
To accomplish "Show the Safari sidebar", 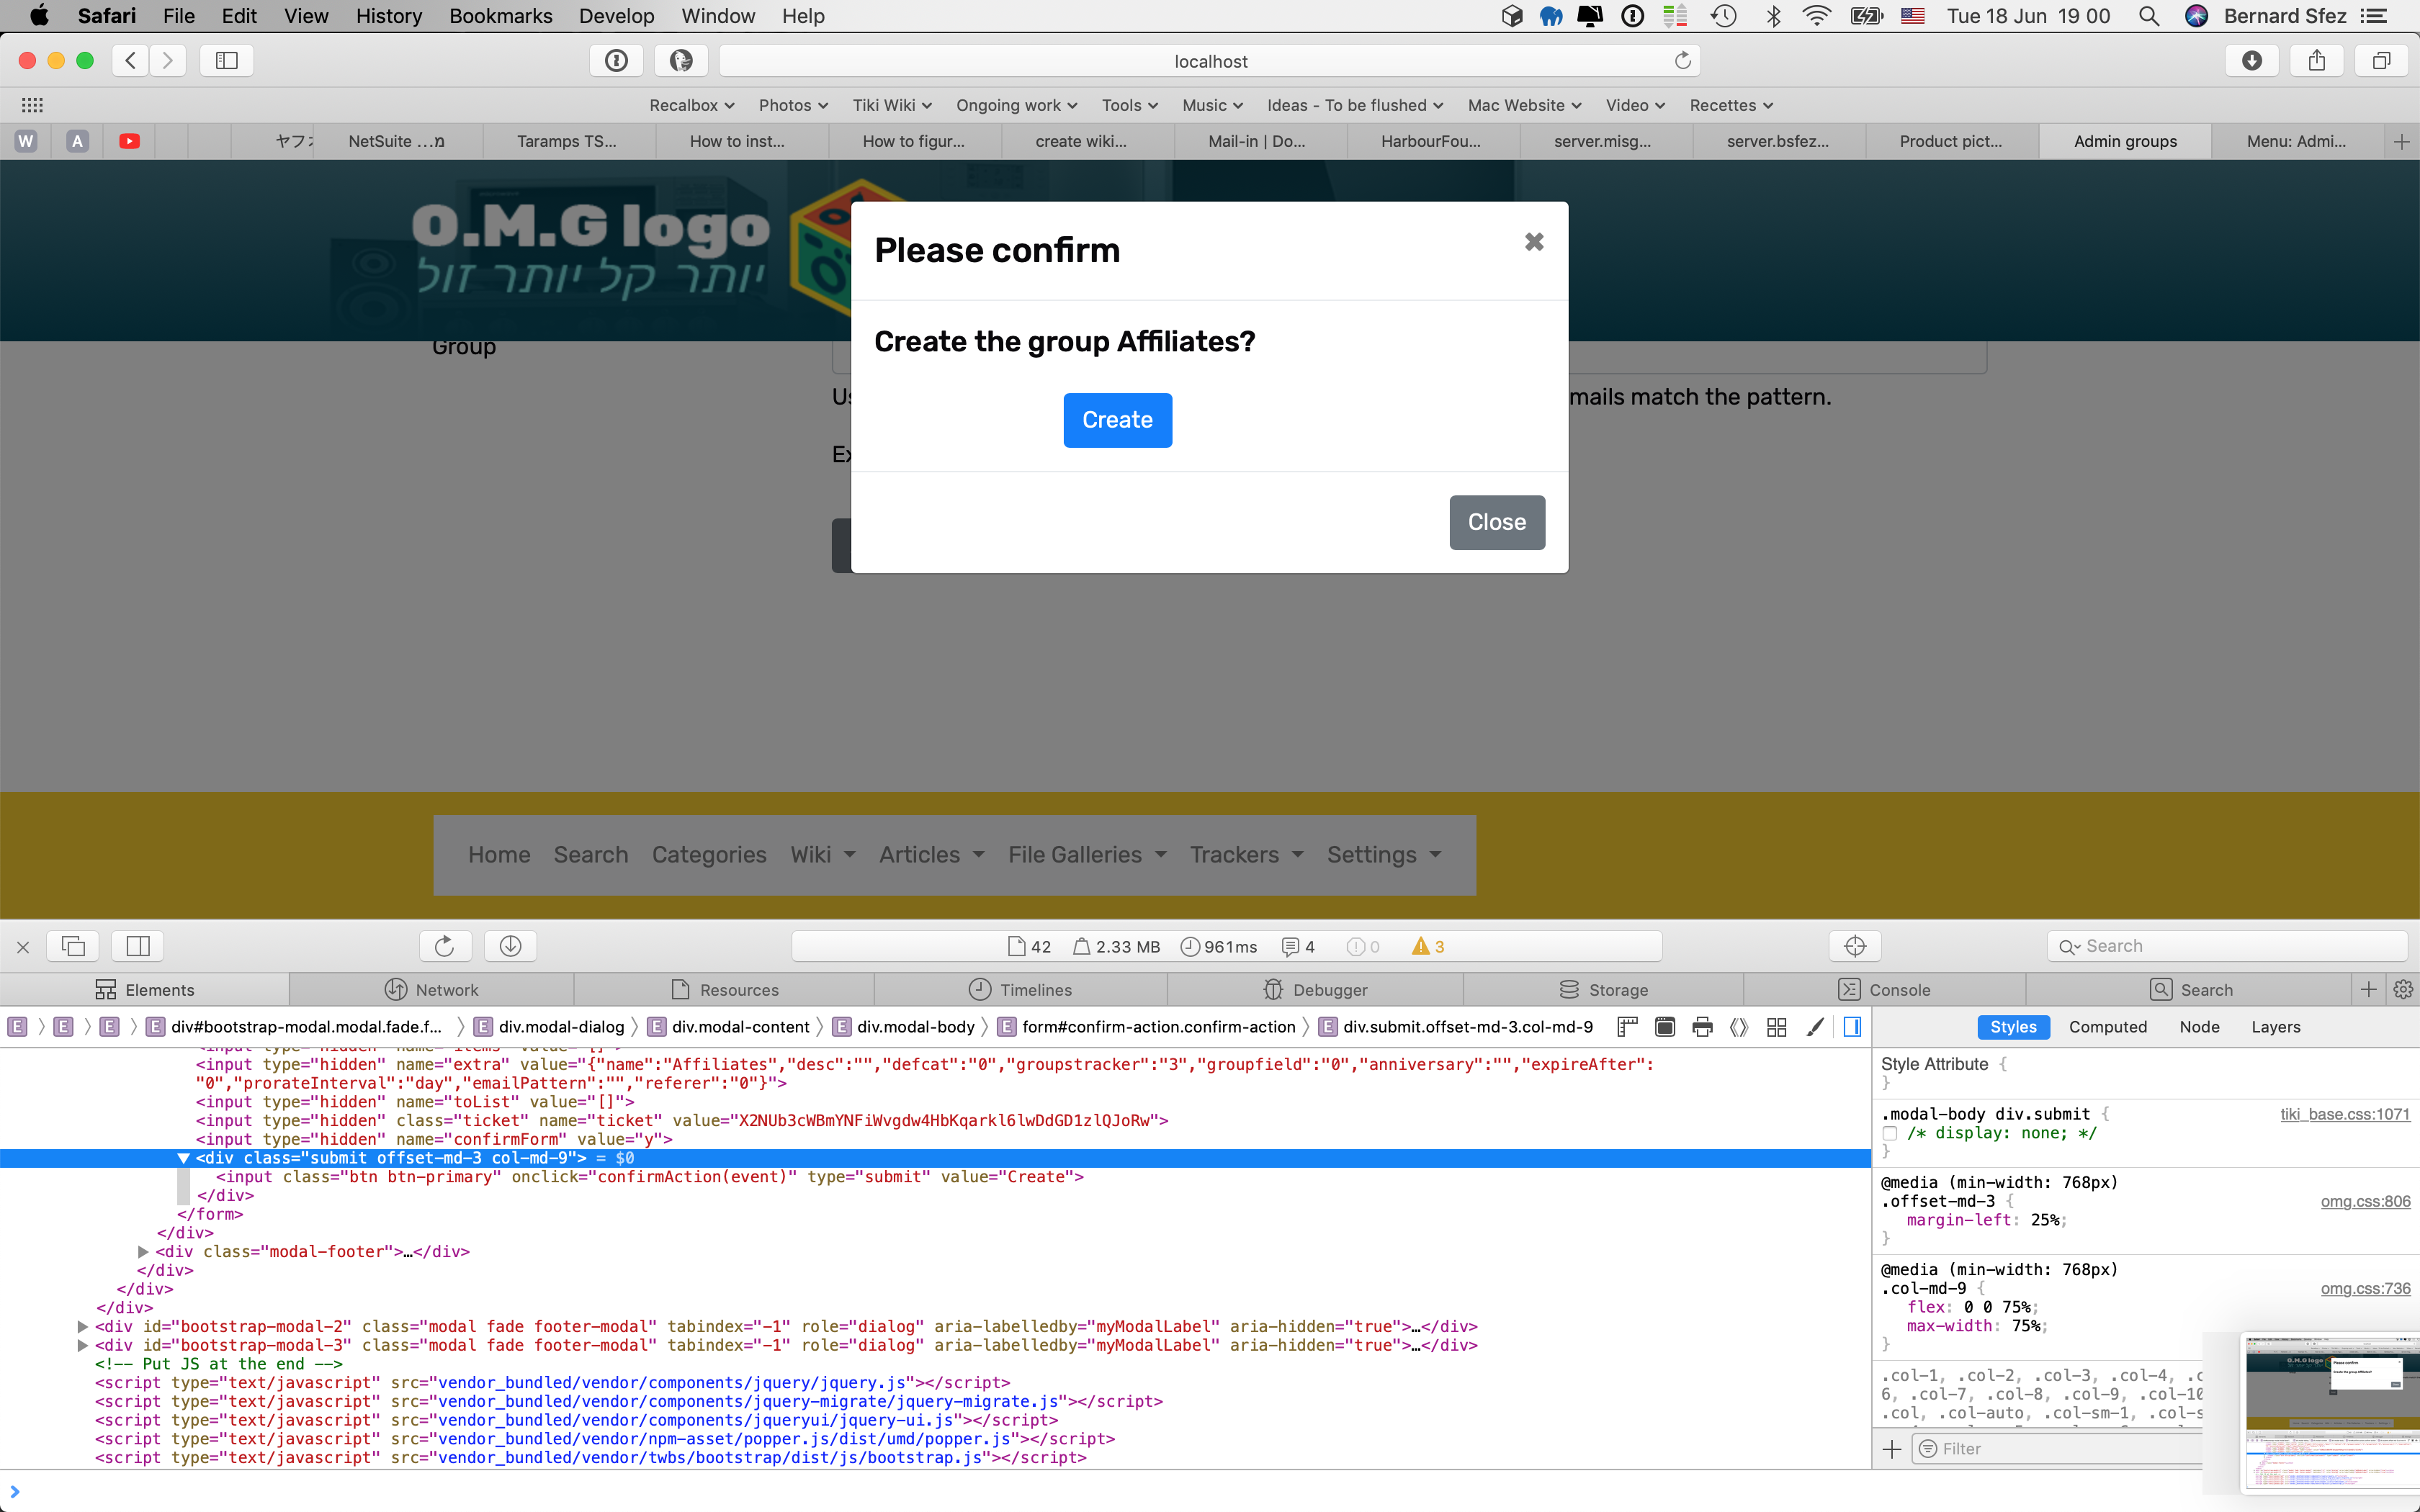I will coord(227,61).
